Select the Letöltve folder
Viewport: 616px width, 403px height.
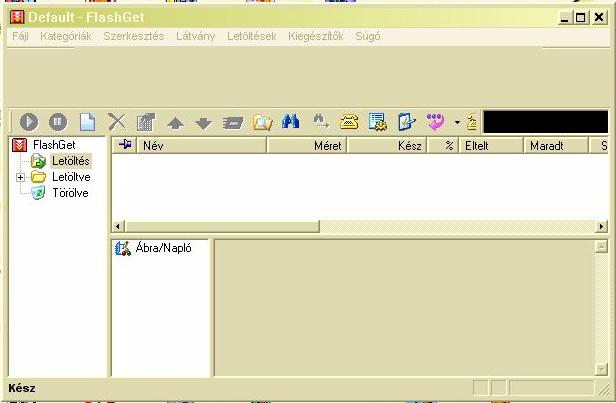pos(71,177)
